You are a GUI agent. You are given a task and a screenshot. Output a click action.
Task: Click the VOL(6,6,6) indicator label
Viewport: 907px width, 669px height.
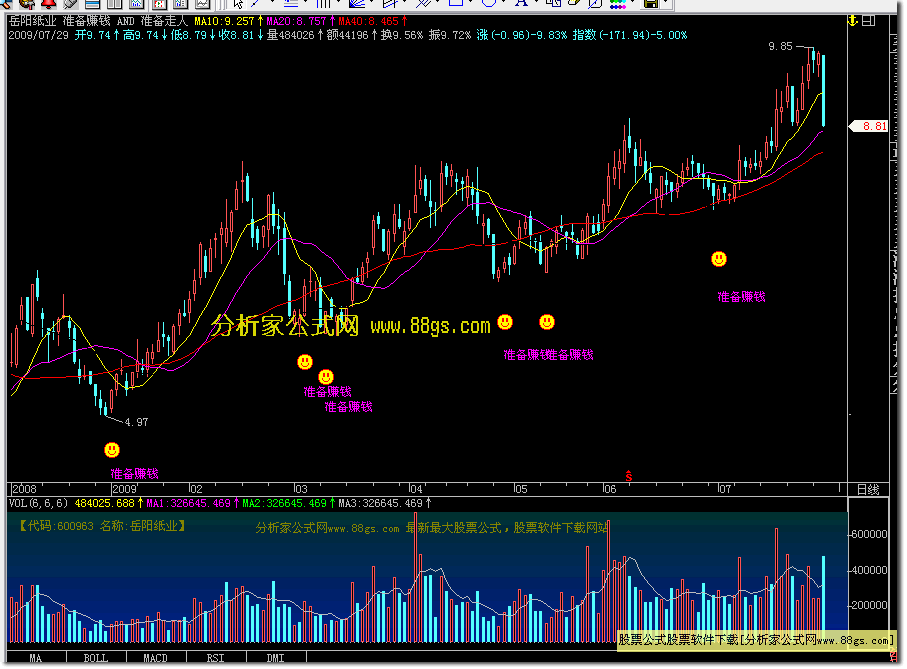click(38, 504)
